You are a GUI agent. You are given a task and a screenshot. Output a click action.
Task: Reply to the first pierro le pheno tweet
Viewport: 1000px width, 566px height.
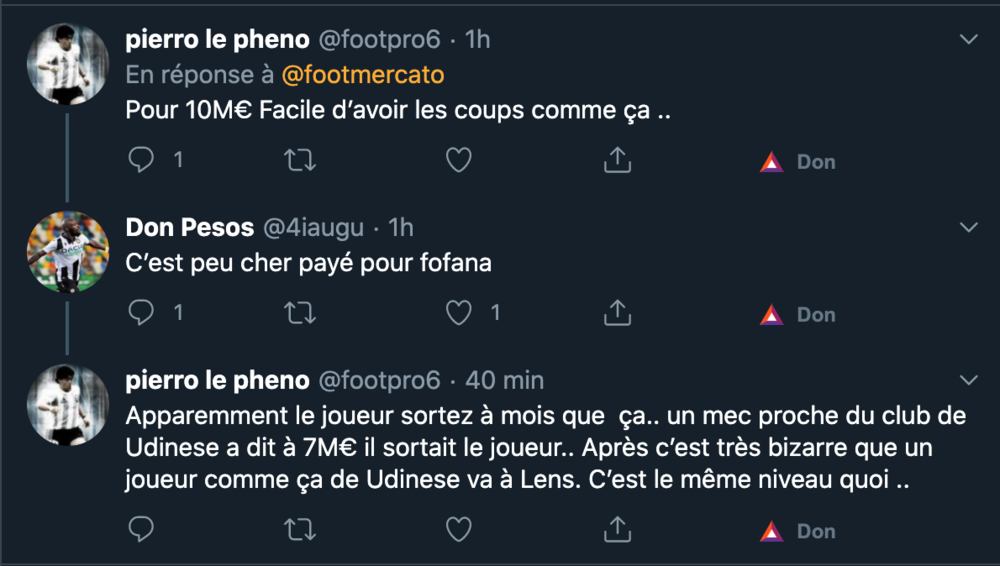point(141,160)
